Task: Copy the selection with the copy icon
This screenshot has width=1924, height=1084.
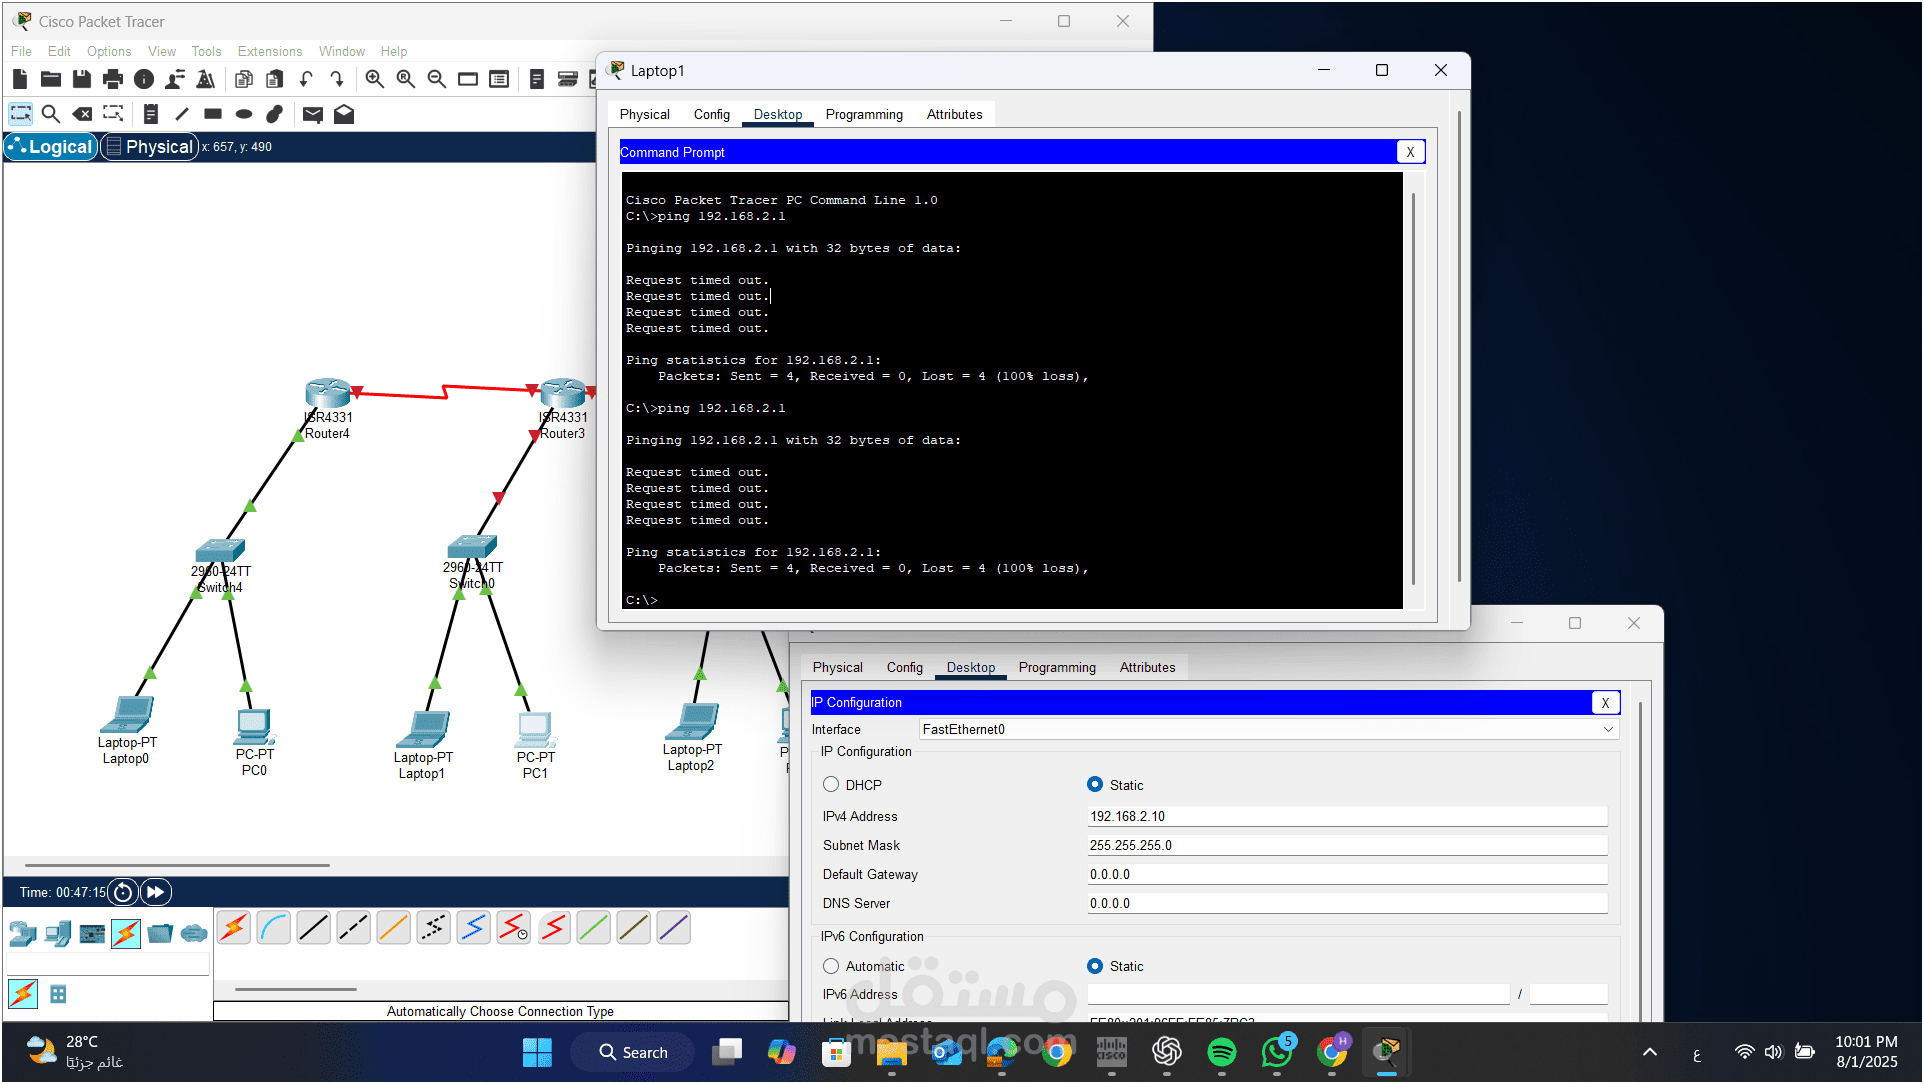Action: [244, 79]
